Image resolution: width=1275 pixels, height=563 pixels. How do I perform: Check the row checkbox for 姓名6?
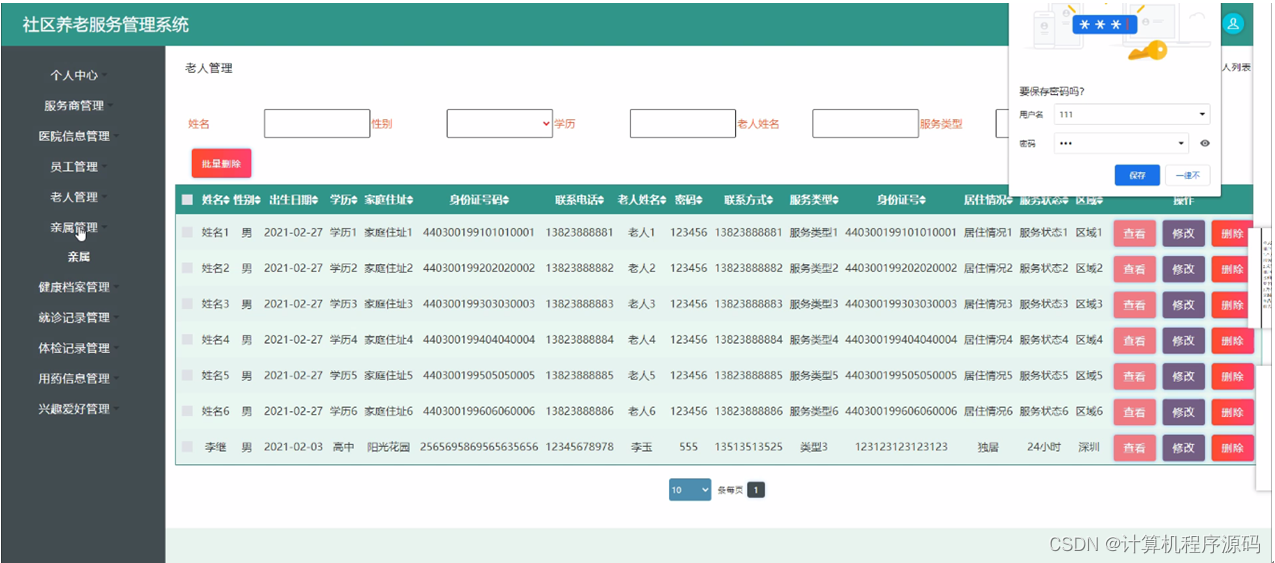coord(187,411)
